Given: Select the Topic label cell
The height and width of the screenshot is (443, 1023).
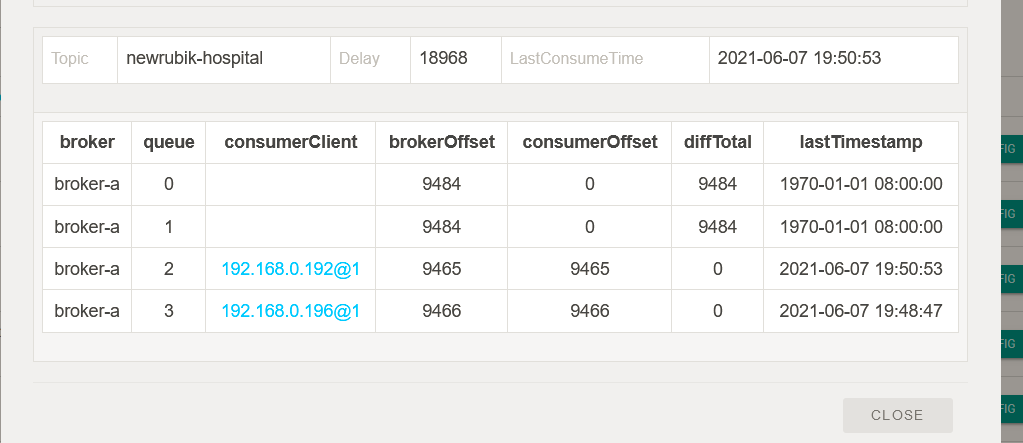Looking at the screenshot, I should point(70,59).
